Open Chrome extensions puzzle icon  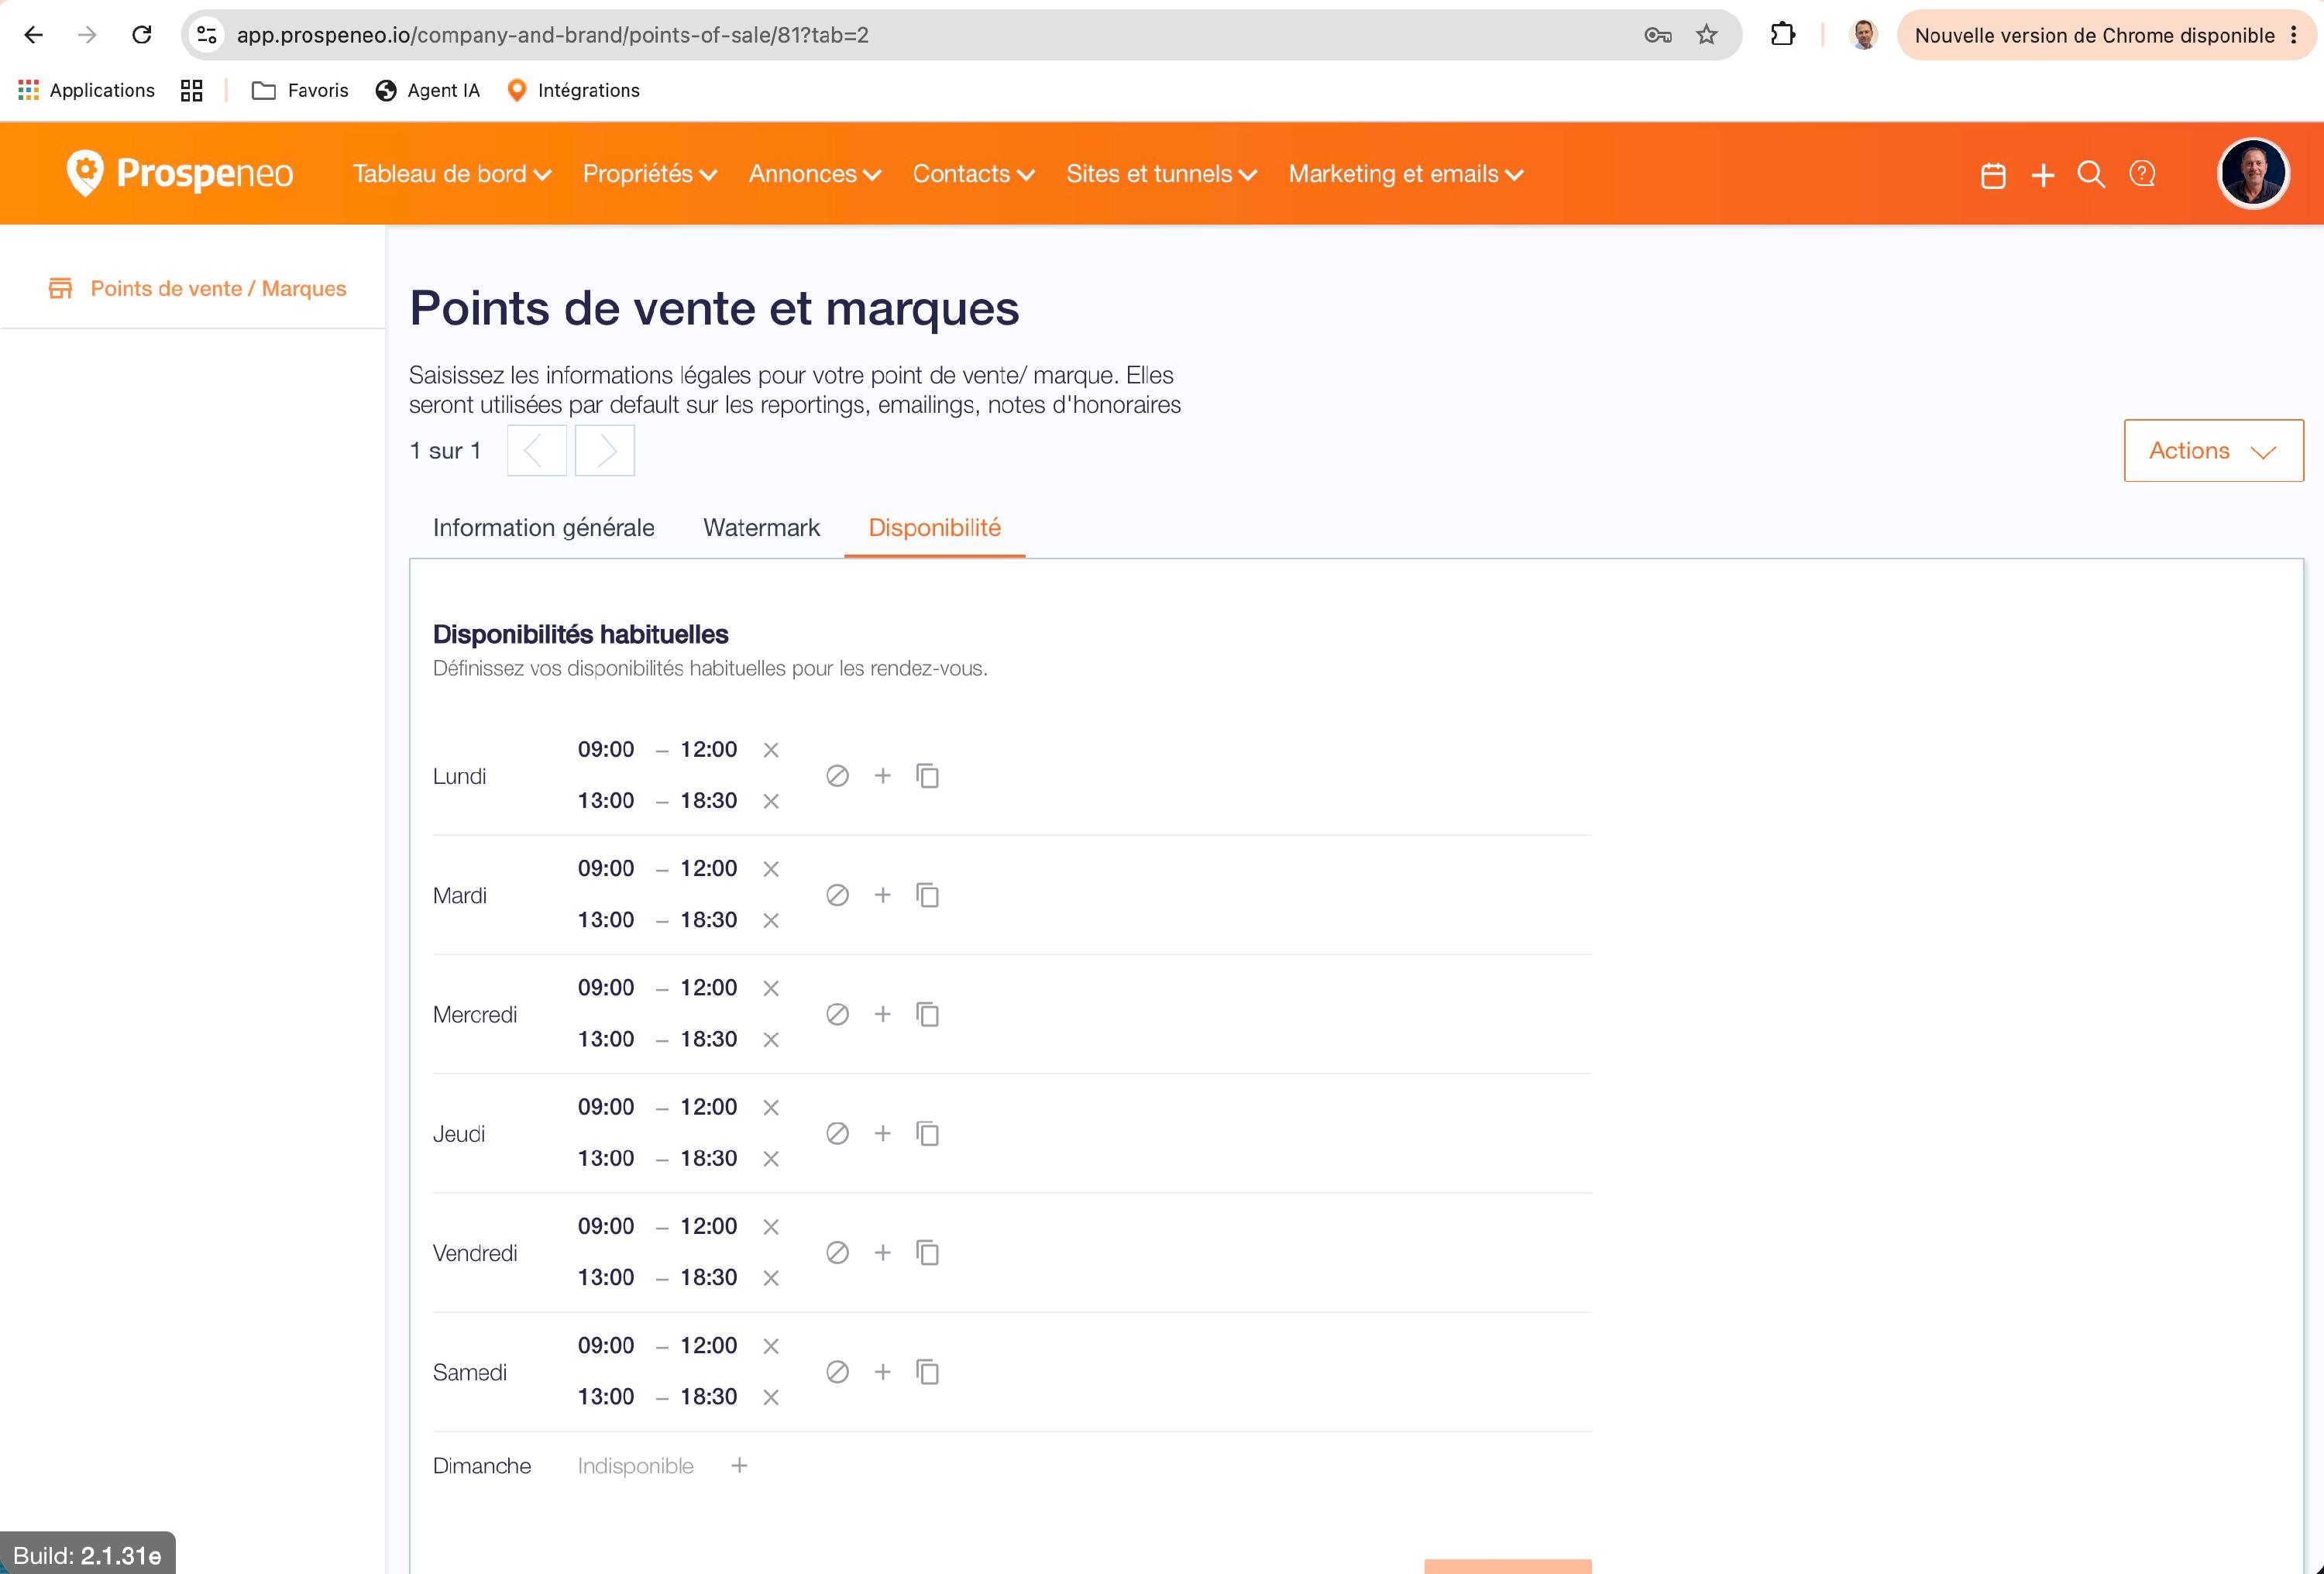pos(1782,35)
